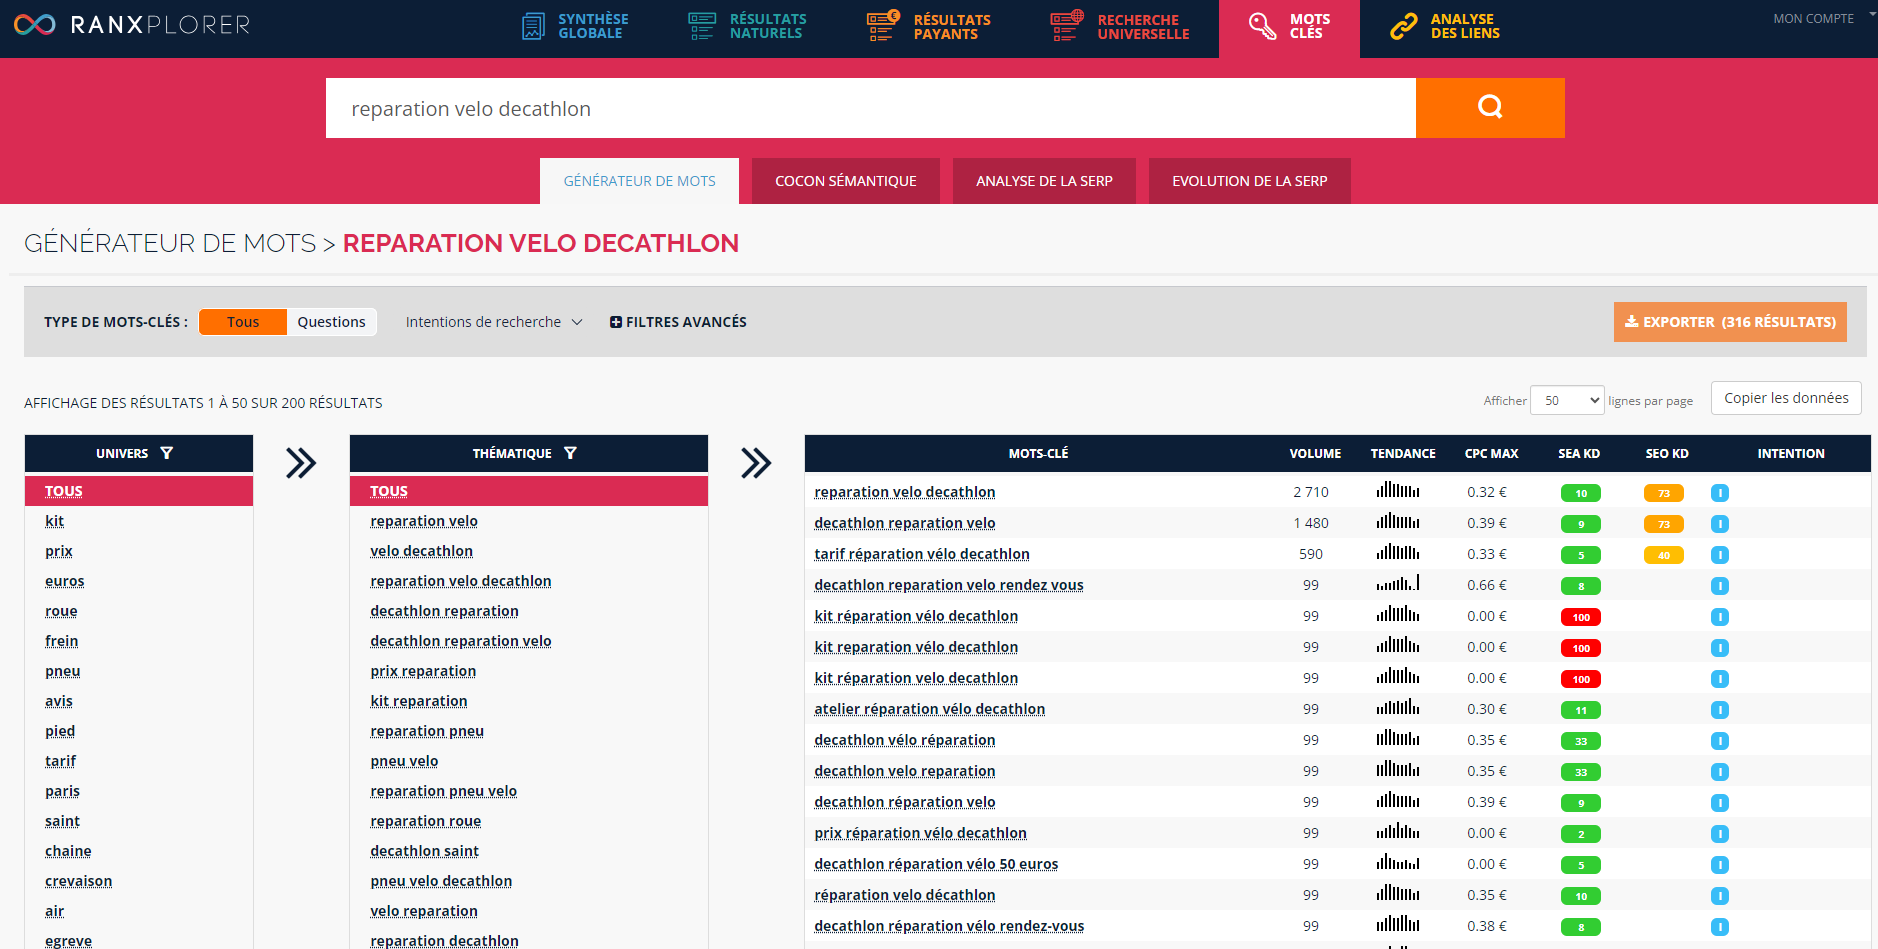Image resolution: width=1878 pixels, height=949 pixels.
Task: Click SEO KD badge 40 for 'tarif réparation vélo decathlon'
Action: click(x=1664, y=555)
